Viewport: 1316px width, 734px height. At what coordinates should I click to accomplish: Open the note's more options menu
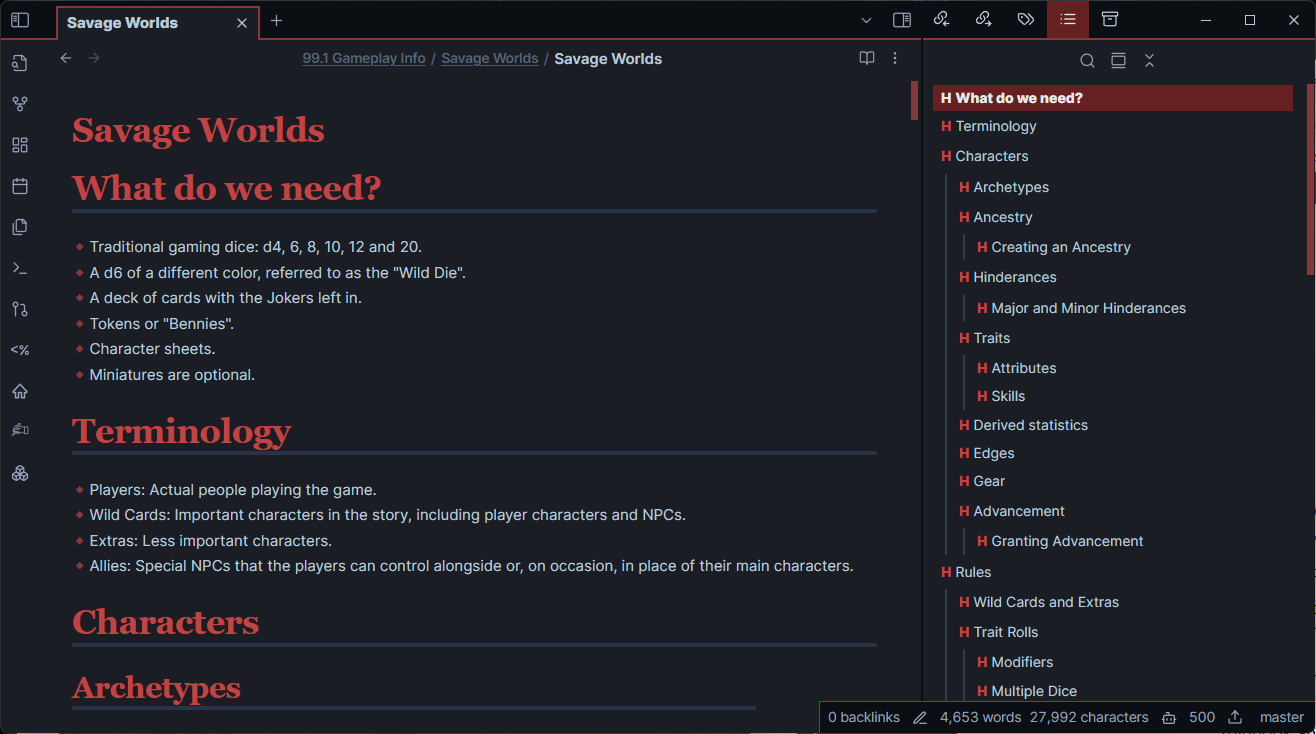(895, 58)
